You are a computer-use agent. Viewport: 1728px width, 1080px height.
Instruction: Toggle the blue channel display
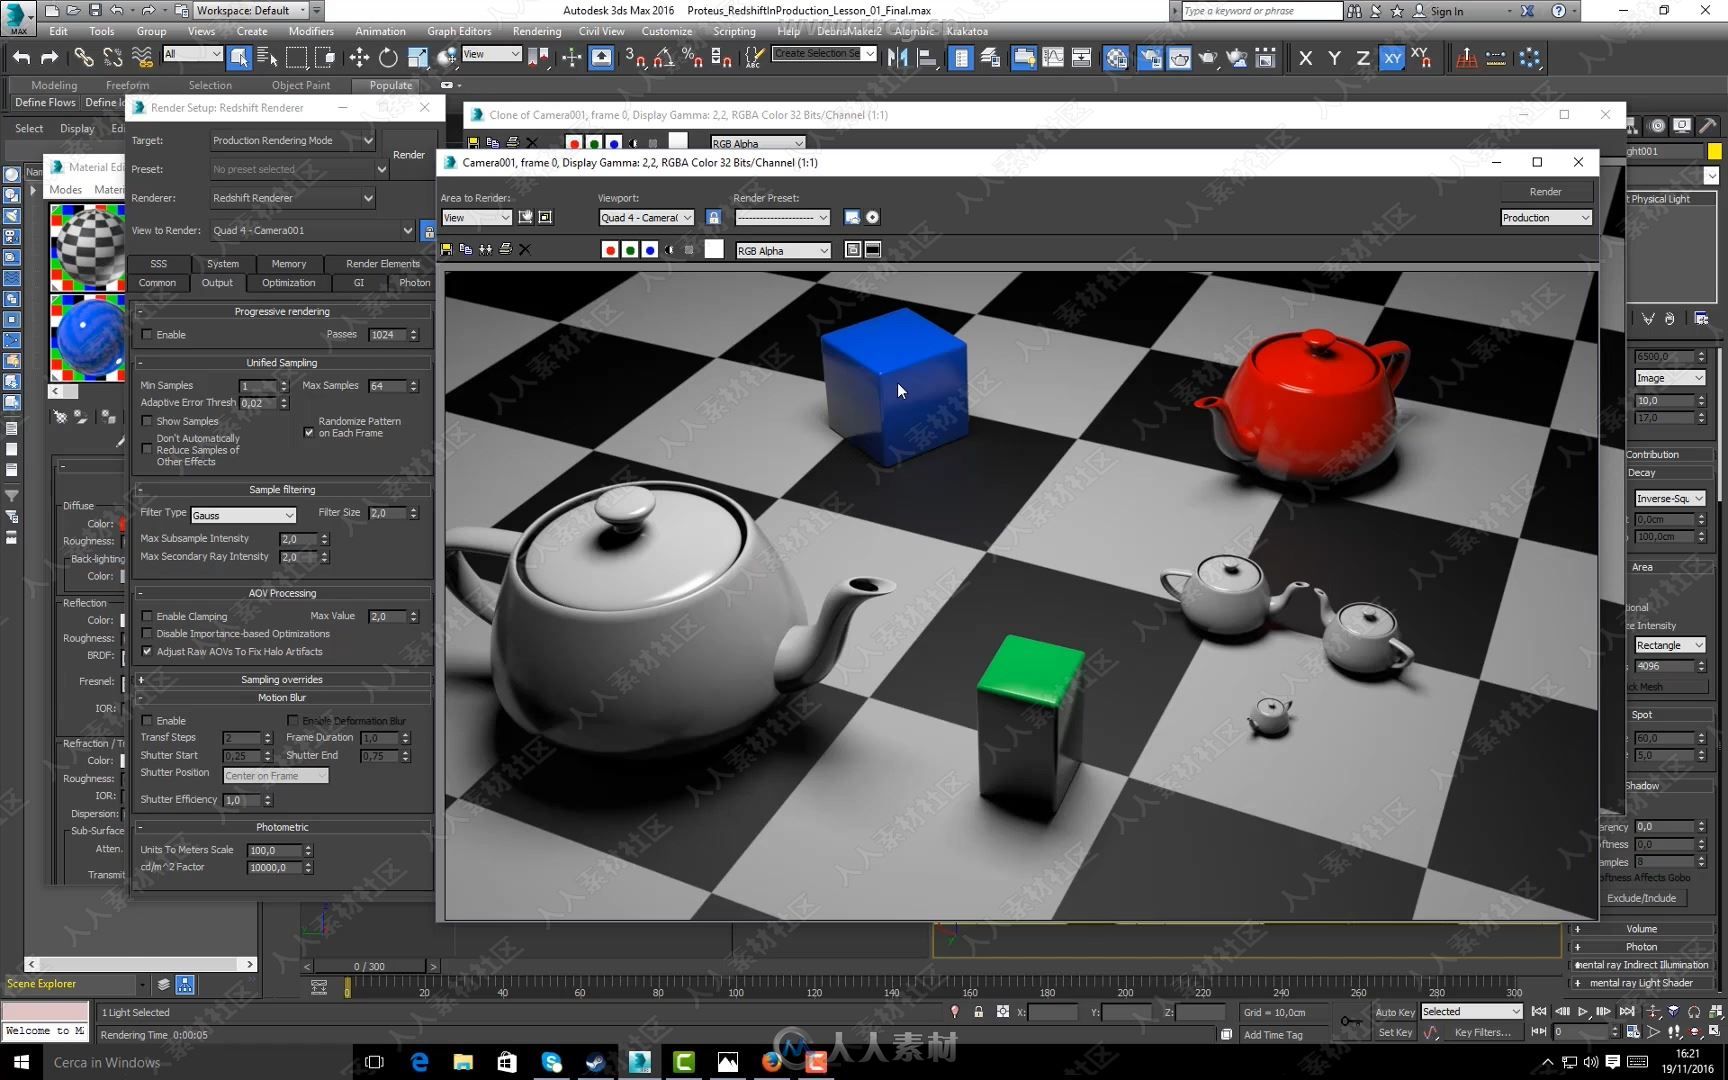coord(650,250)
